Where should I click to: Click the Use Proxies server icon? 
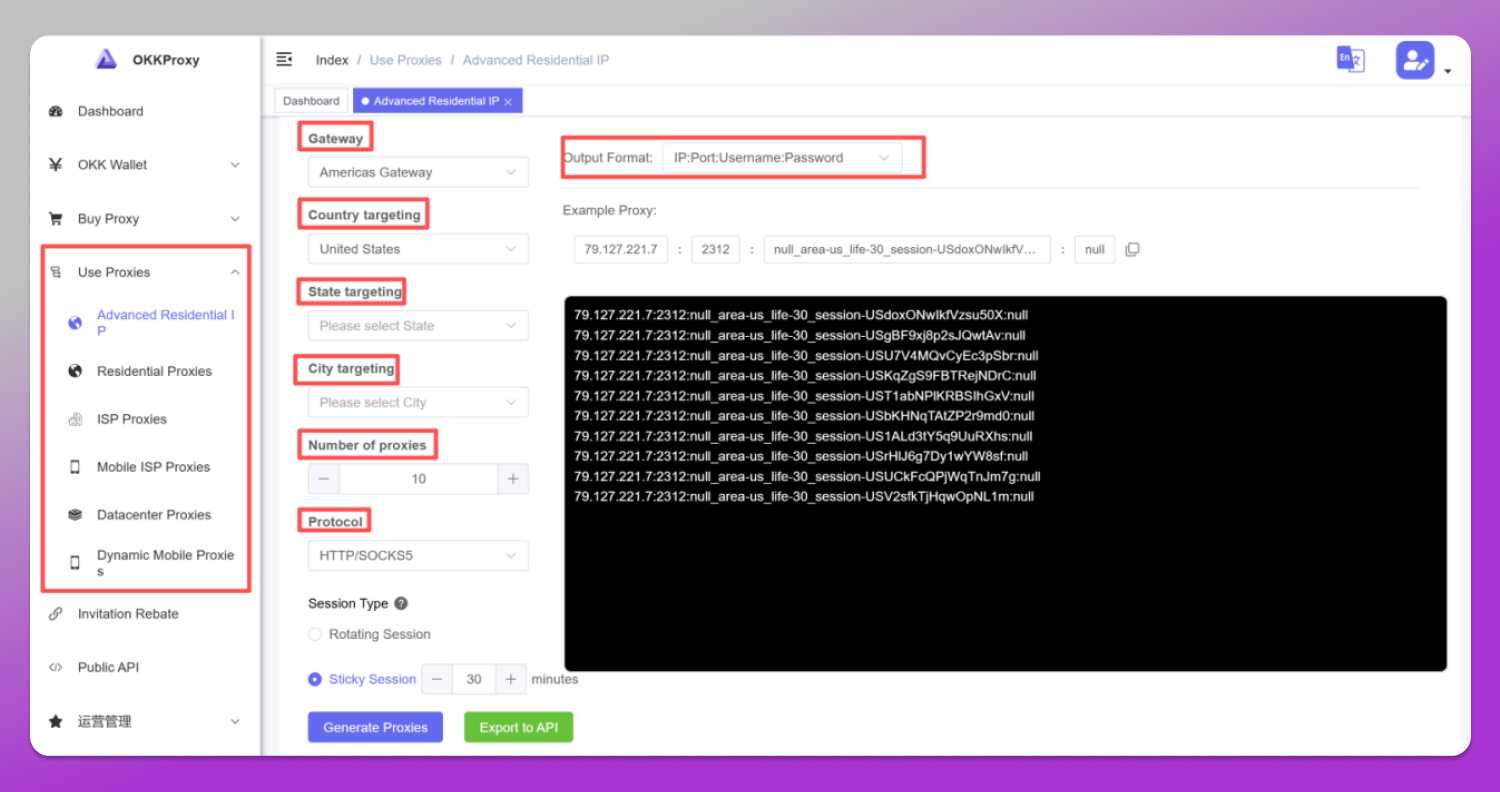(x=56, y=272)
